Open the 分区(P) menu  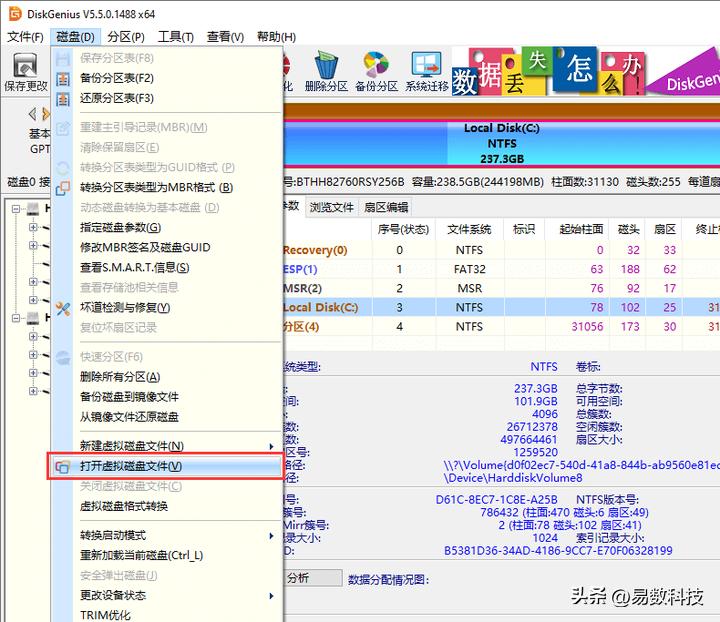click(126, 37)
